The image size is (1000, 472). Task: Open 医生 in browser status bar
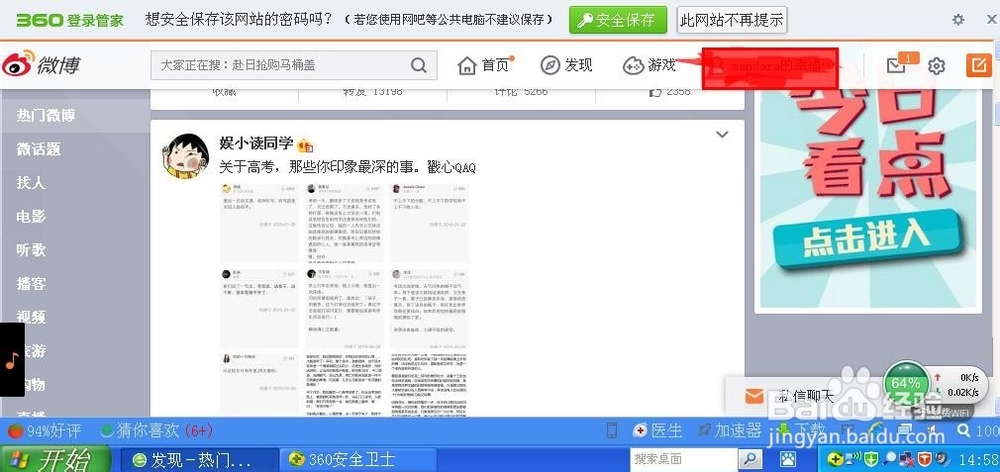coord(658,431)
